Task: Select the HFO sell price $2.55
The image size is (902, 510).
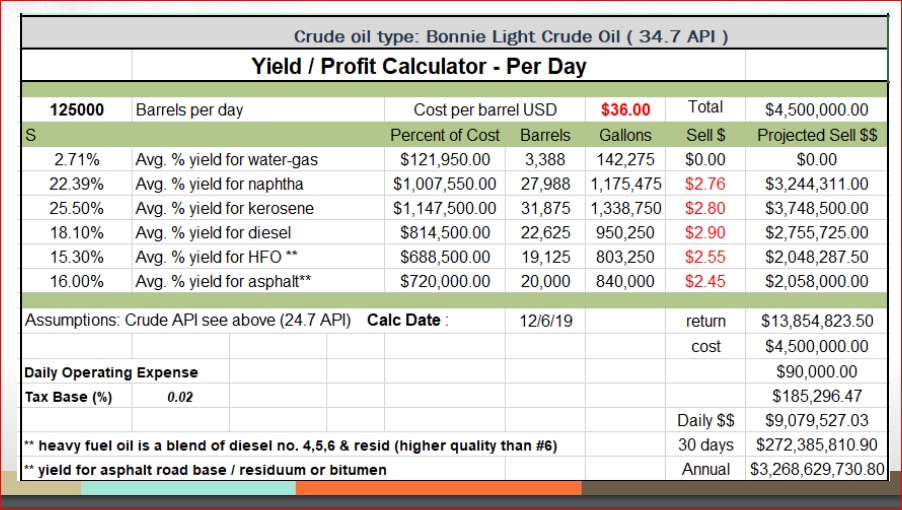Action: 706,257
